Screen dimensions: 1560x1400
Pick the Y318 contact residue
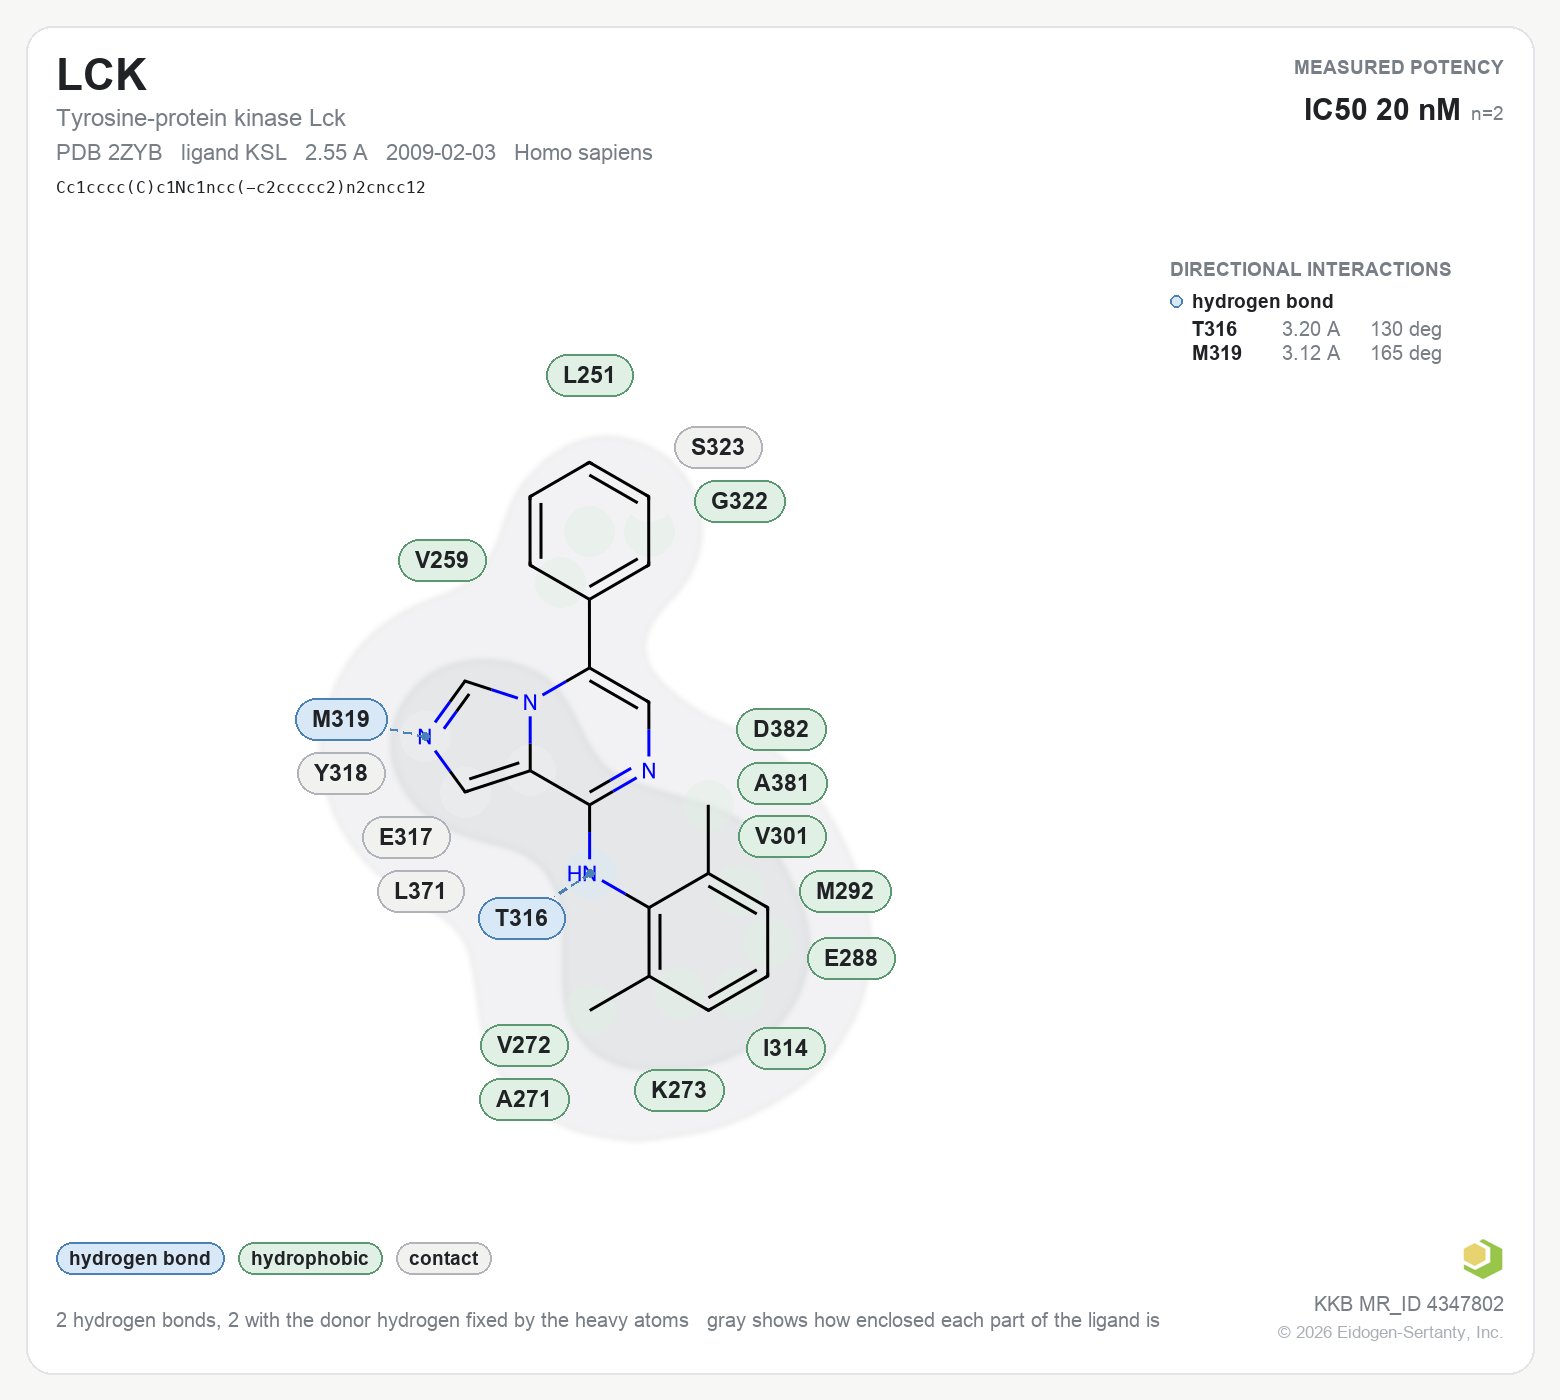(341, 773)
